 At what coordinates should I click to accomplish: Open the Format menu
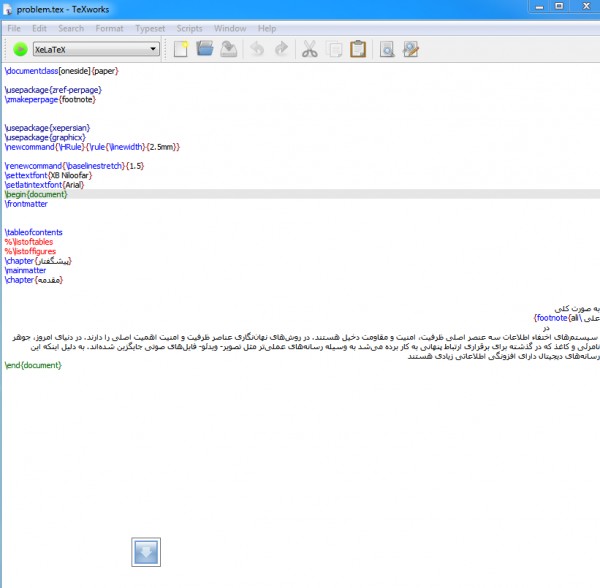[x=109, y=29]
